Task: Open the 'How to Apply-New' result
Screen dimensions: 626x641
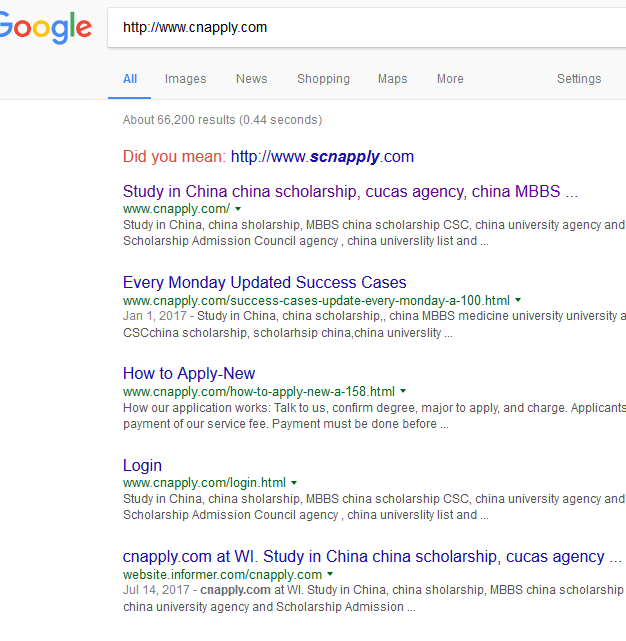Action: coord(189,374)
